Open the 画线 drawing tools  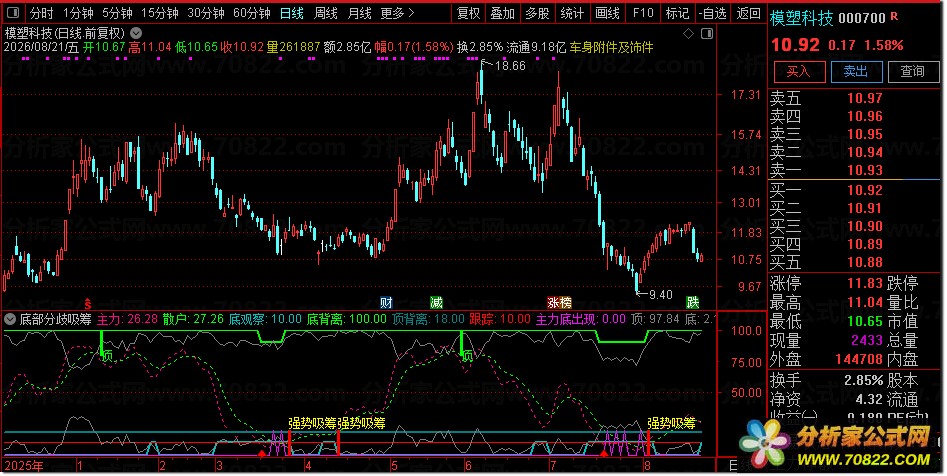[607, 13]
